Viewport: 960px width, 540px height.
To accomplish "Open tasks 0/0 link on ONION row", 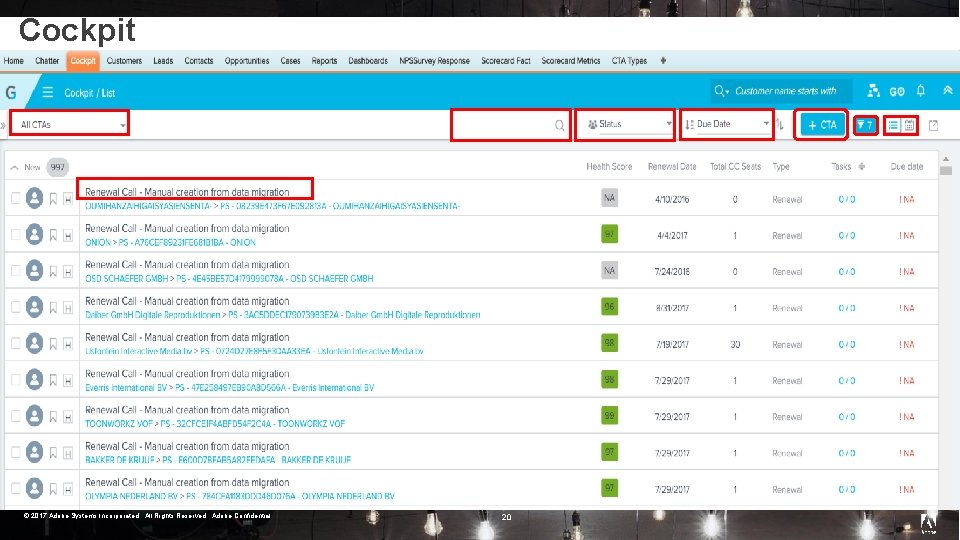I will pyautogui.click(x=847, y=236).
